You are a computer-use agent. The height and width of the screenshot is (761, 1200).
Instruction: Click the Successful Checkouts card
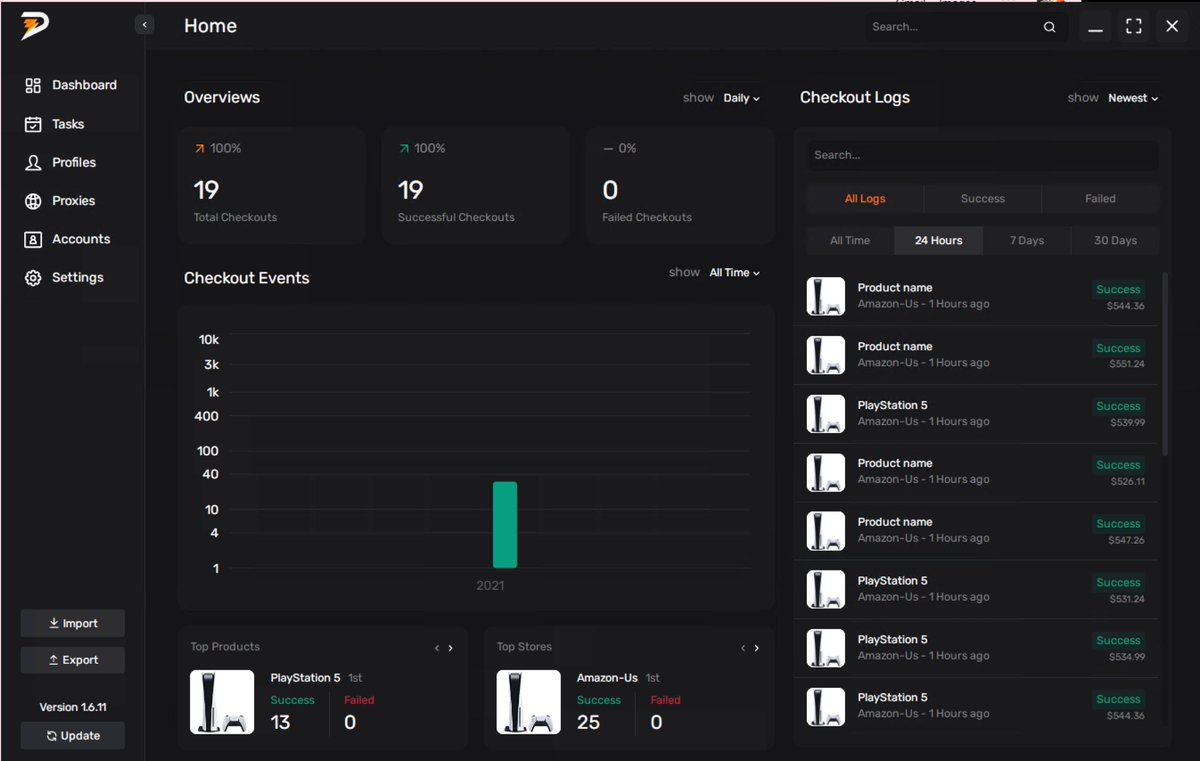pos(476,185)
